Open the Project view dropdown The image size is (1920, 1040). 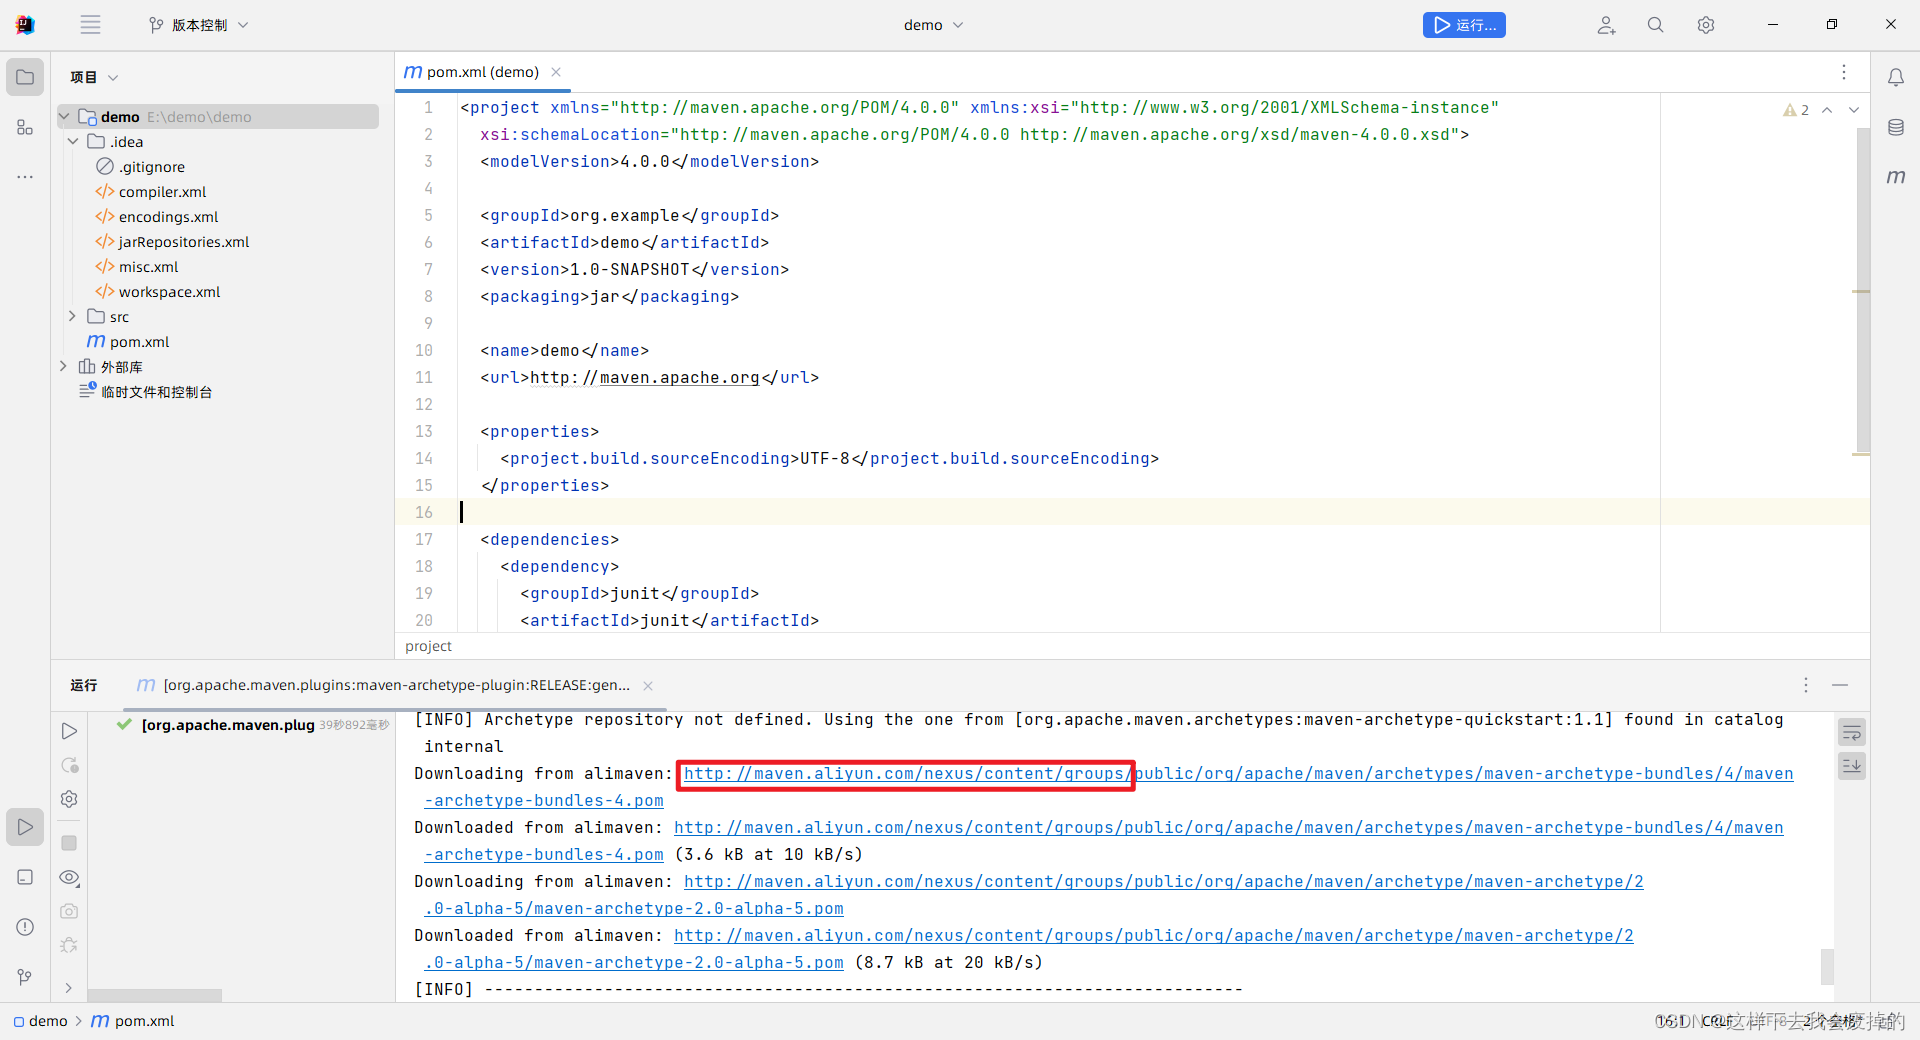(94, 77)
